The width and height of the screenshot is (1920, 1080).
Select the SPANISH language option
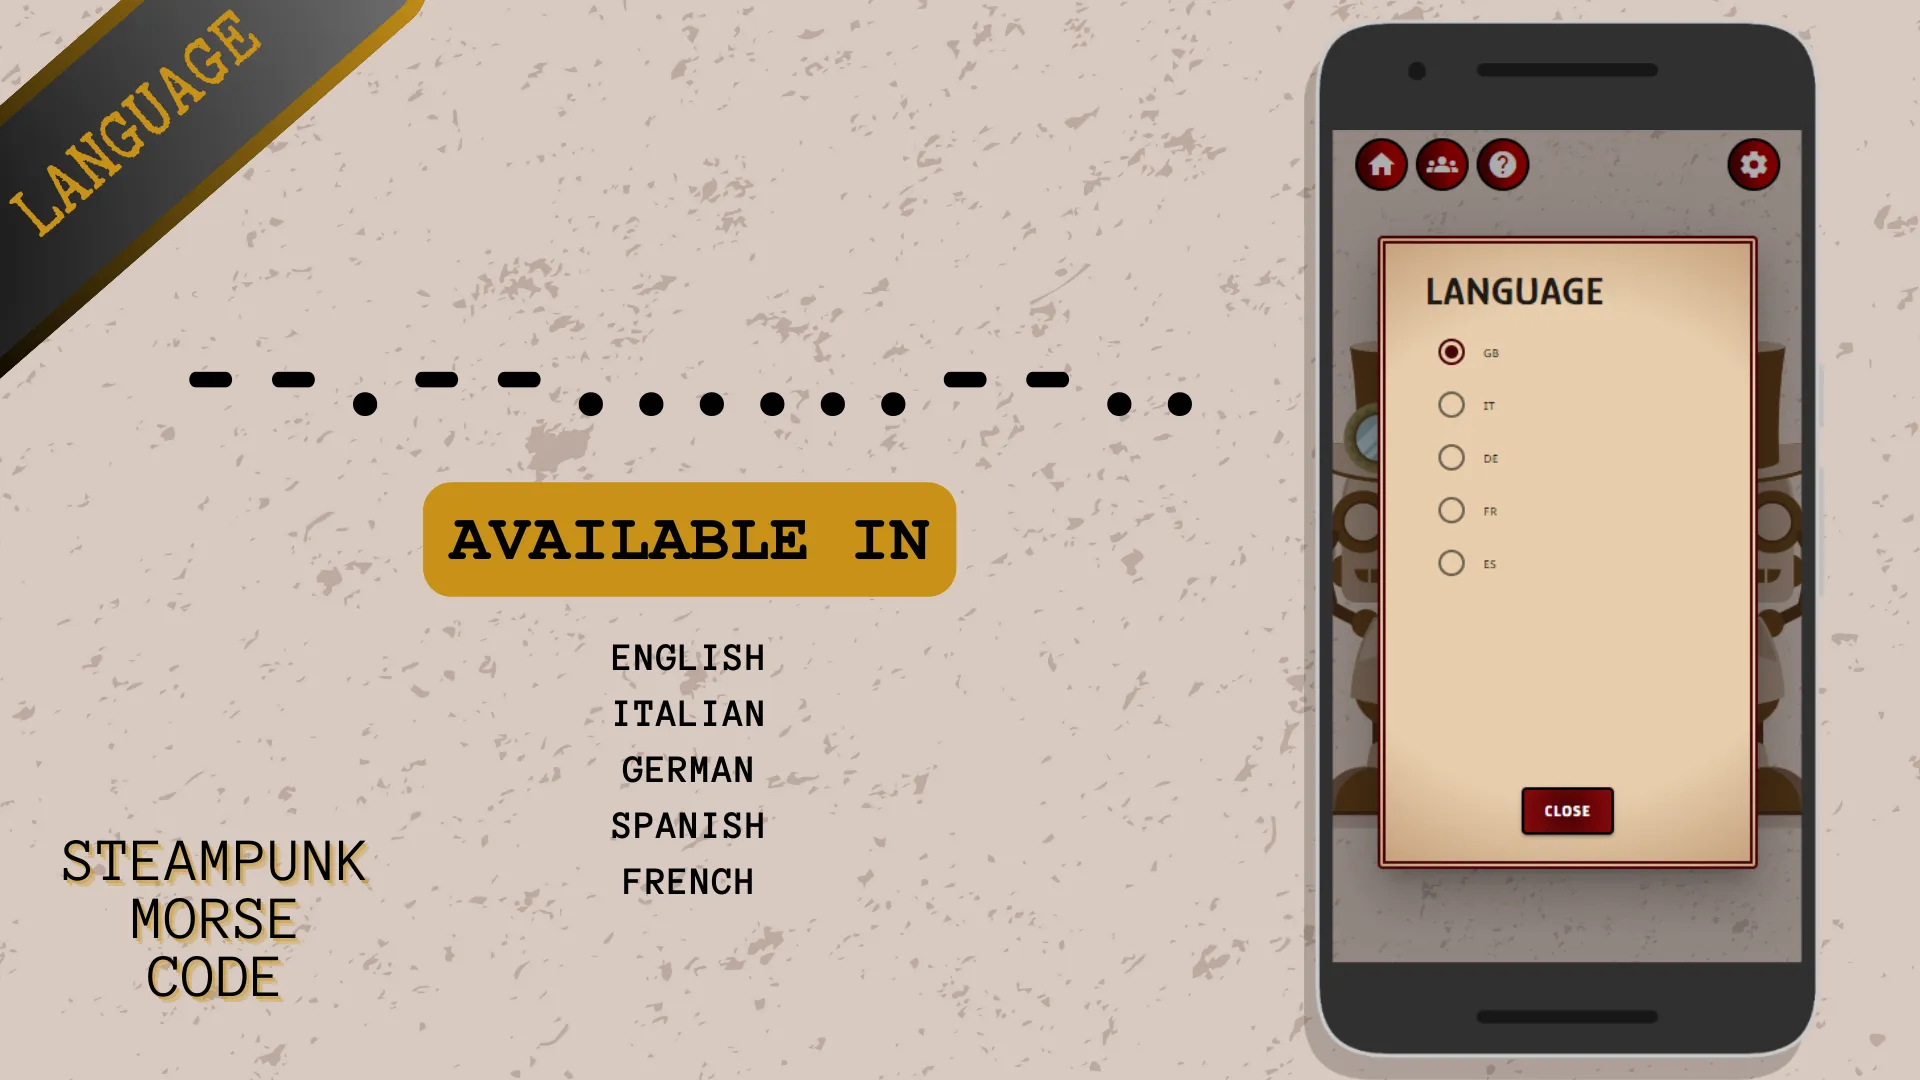pos(1451,563)
